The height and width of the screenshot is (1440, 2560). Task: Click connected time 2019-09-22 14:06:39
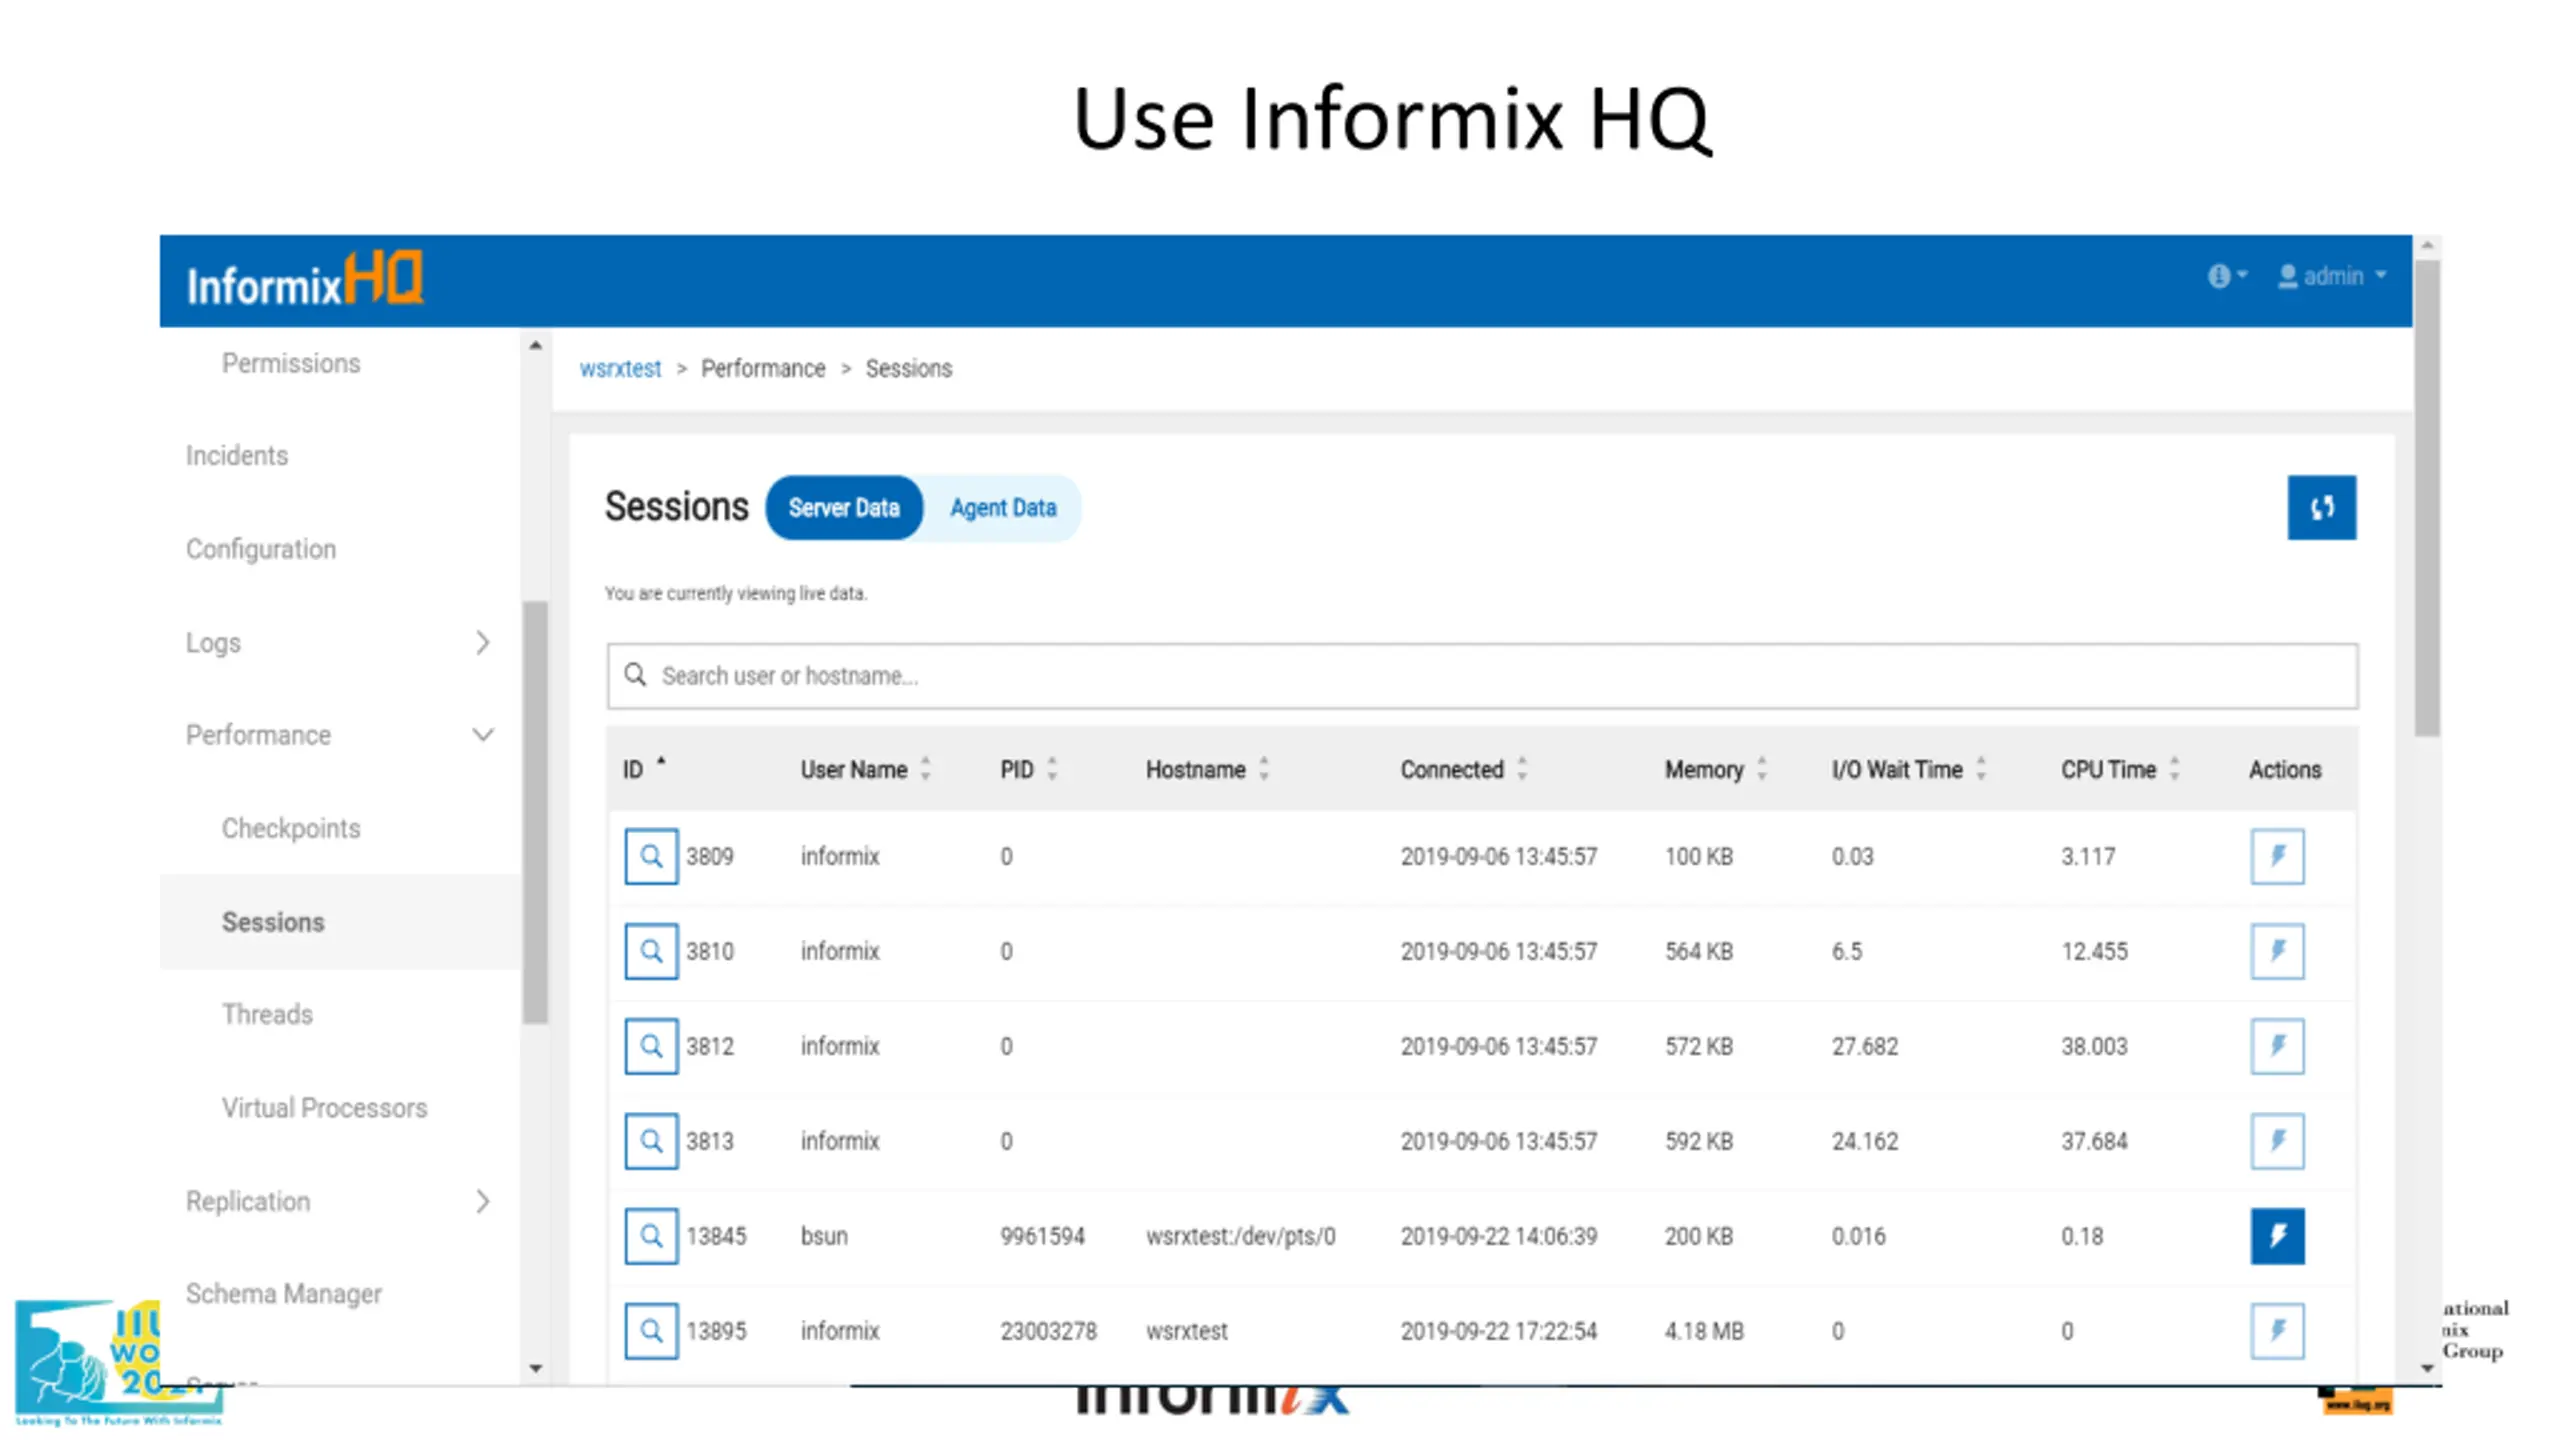click(1498, 1236)
